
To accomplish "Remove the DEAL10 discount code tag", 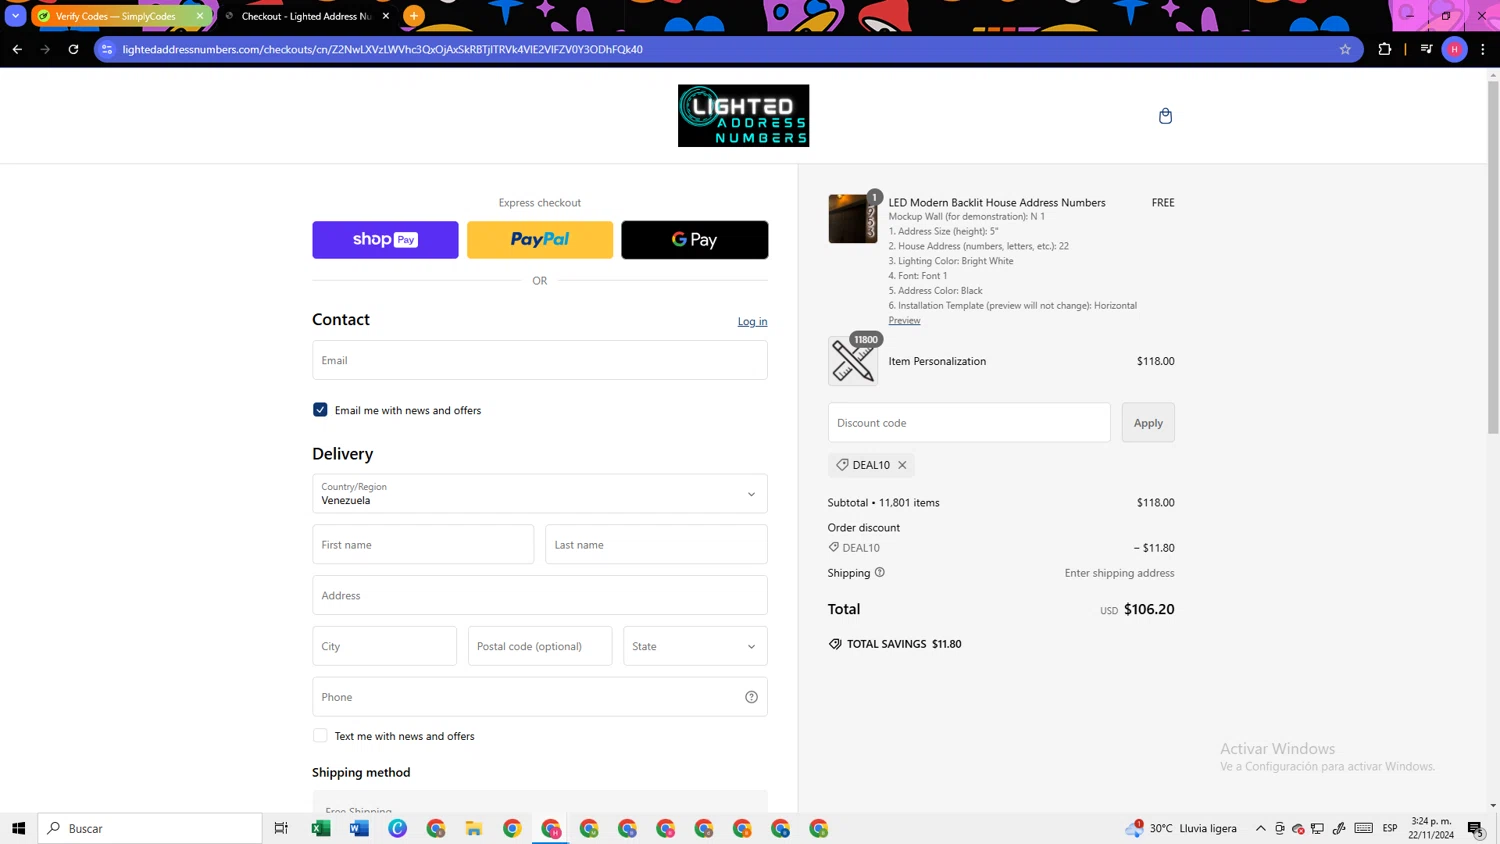I will [902, 465].
